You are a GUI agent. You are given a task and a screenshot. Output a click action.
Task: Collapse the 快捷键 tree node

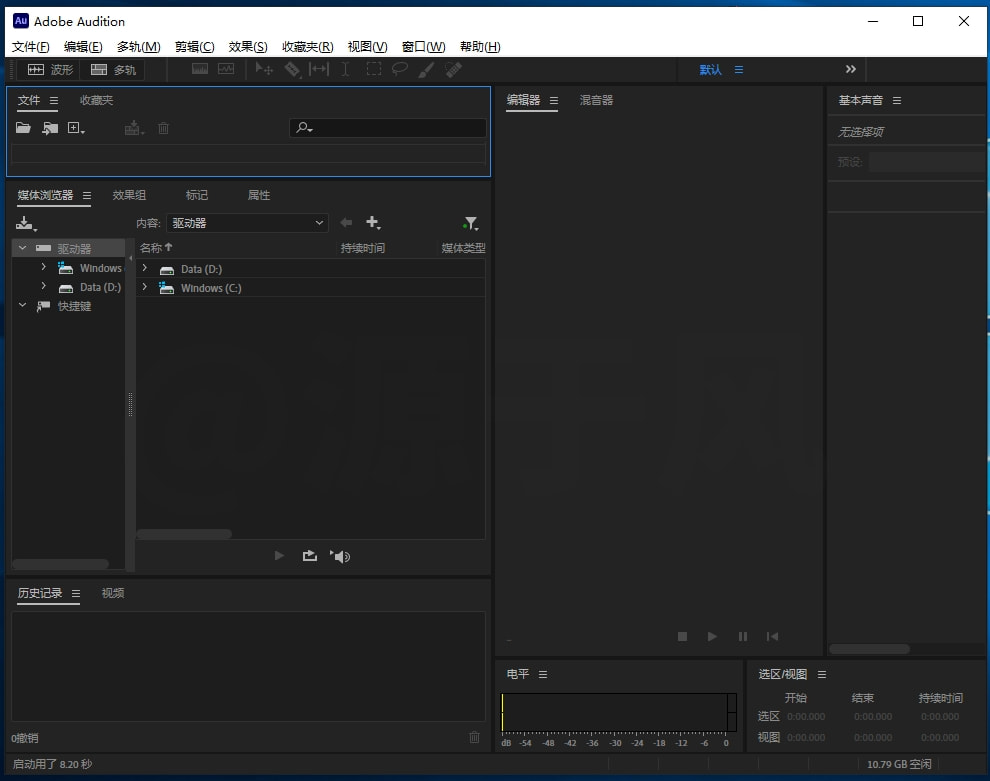pos(23,306)
